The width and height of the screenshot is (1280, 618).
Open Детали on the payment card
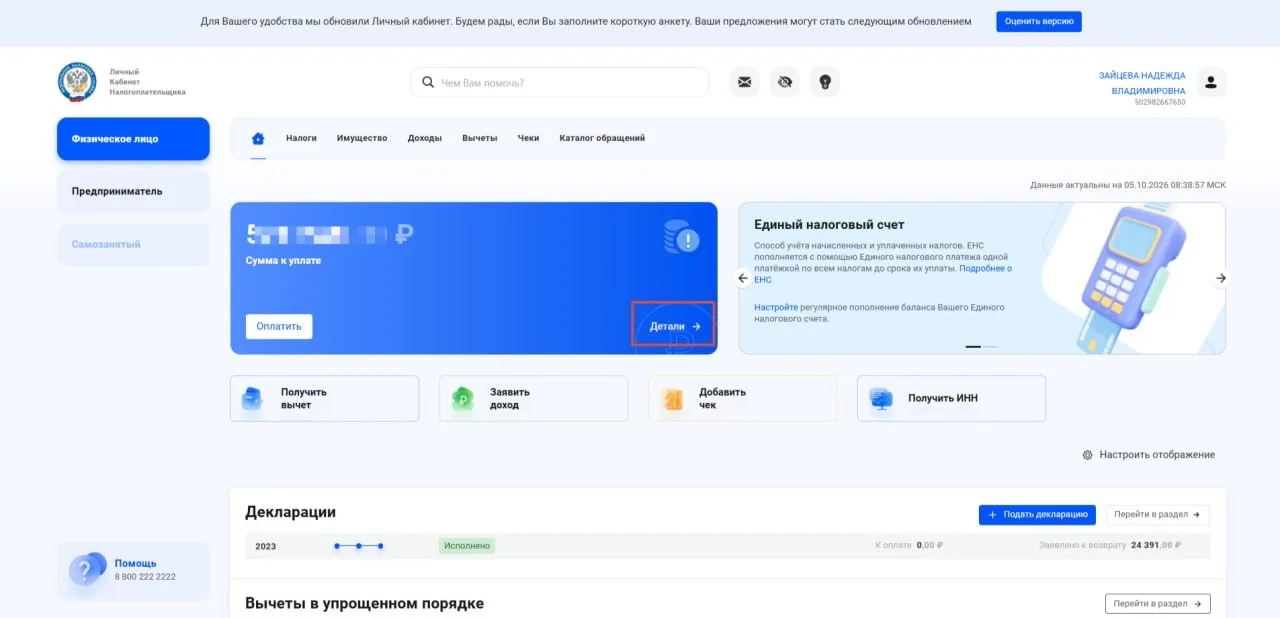(674, 326)
